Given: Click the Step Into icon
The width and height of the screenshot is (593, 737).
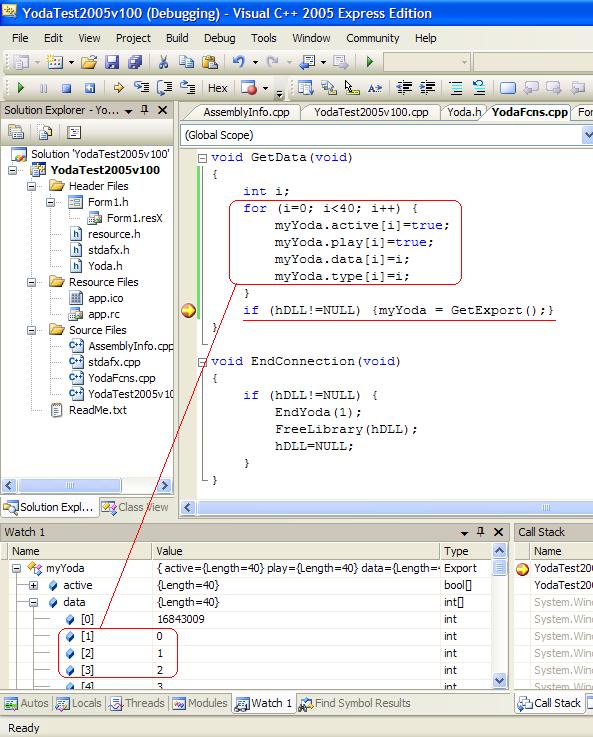Looking at the screenshot, I should click(141, 87).
